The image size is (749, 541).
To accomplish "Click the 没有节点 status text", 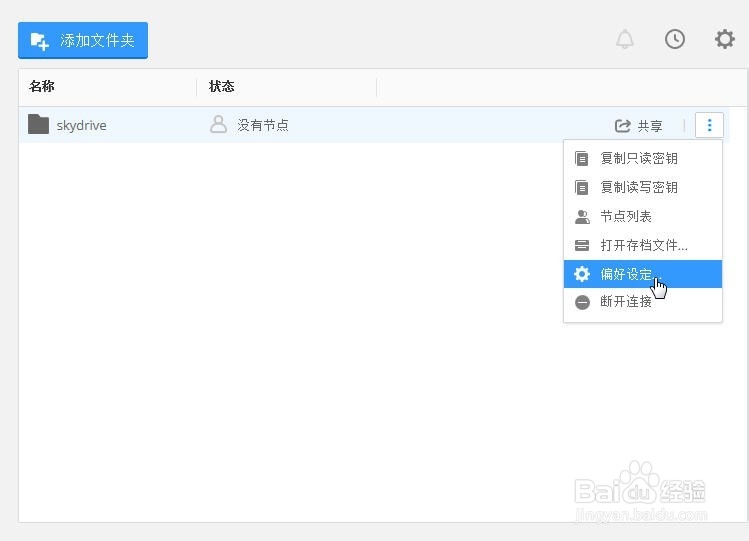I will [263, 126].
